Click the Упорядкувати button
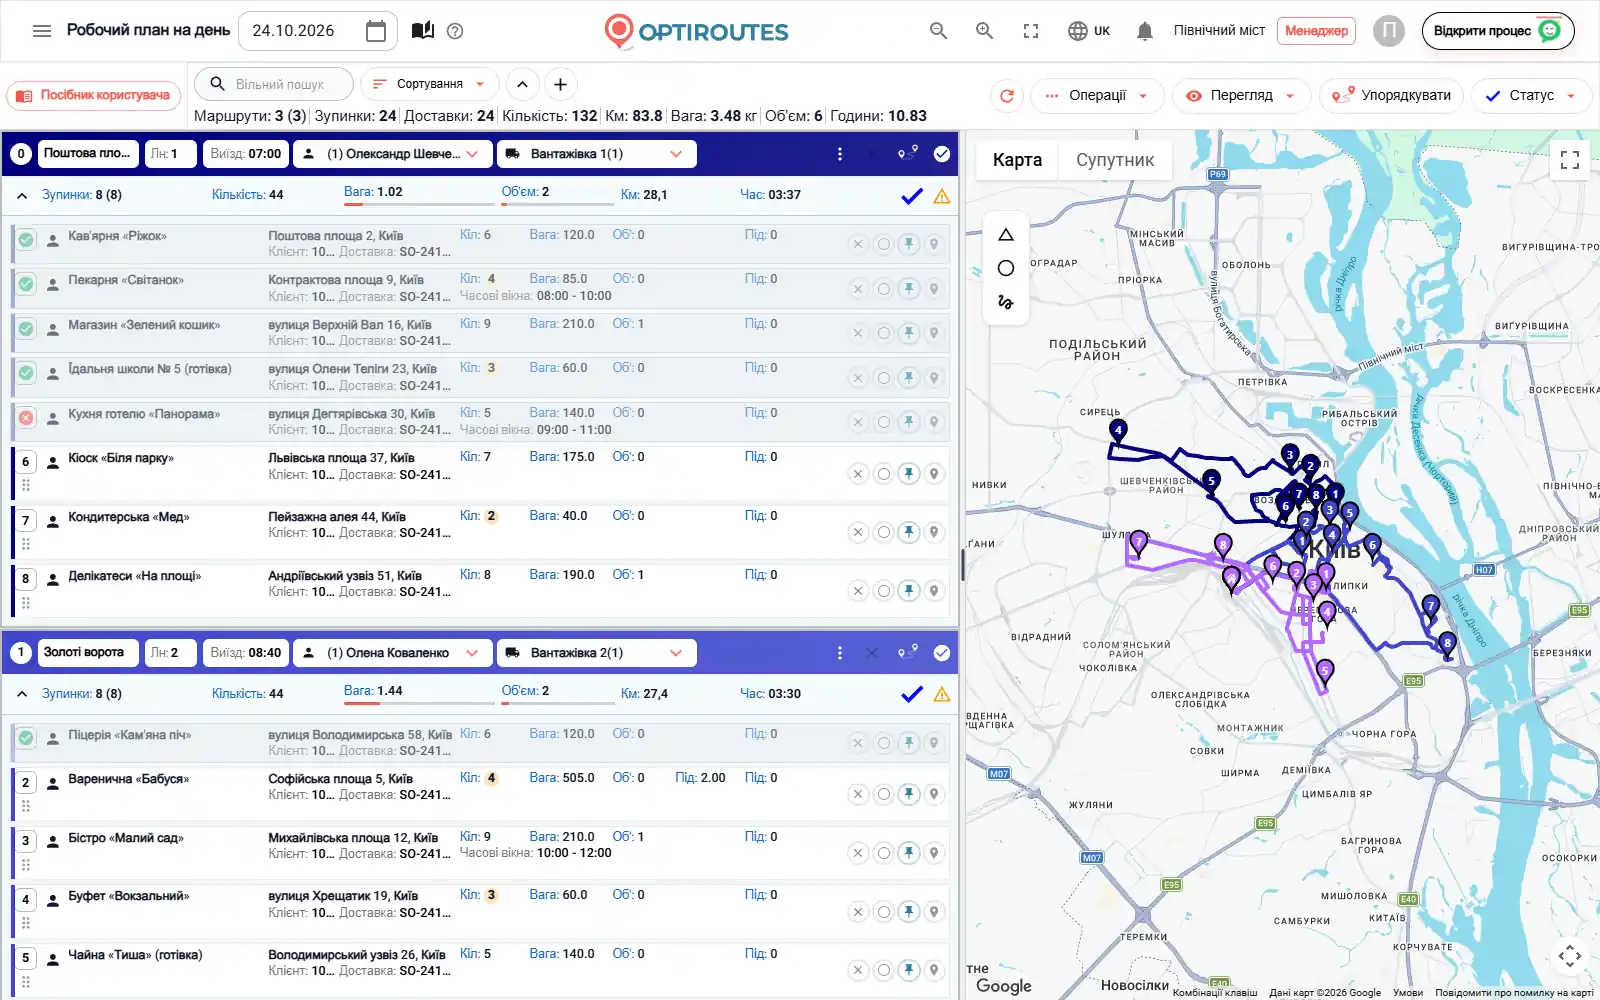 click(x=1392, y=96)
